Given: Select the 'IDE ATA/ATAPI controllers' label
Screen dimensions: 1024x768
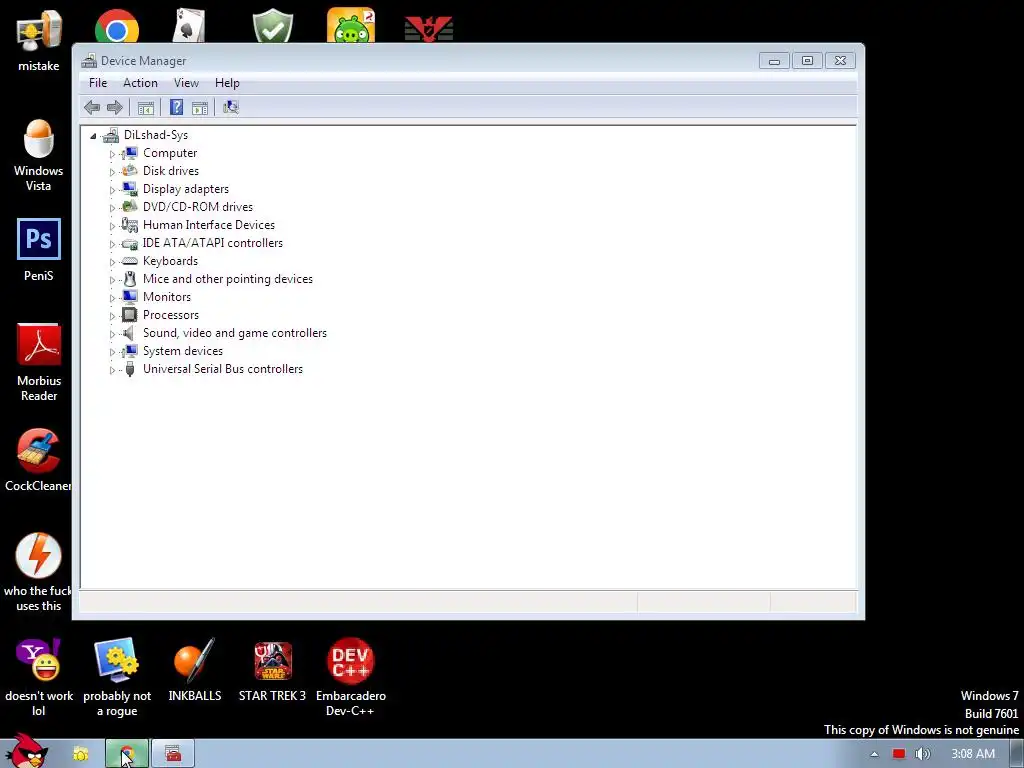Looking at the screenshot, I should click(213, 243).
